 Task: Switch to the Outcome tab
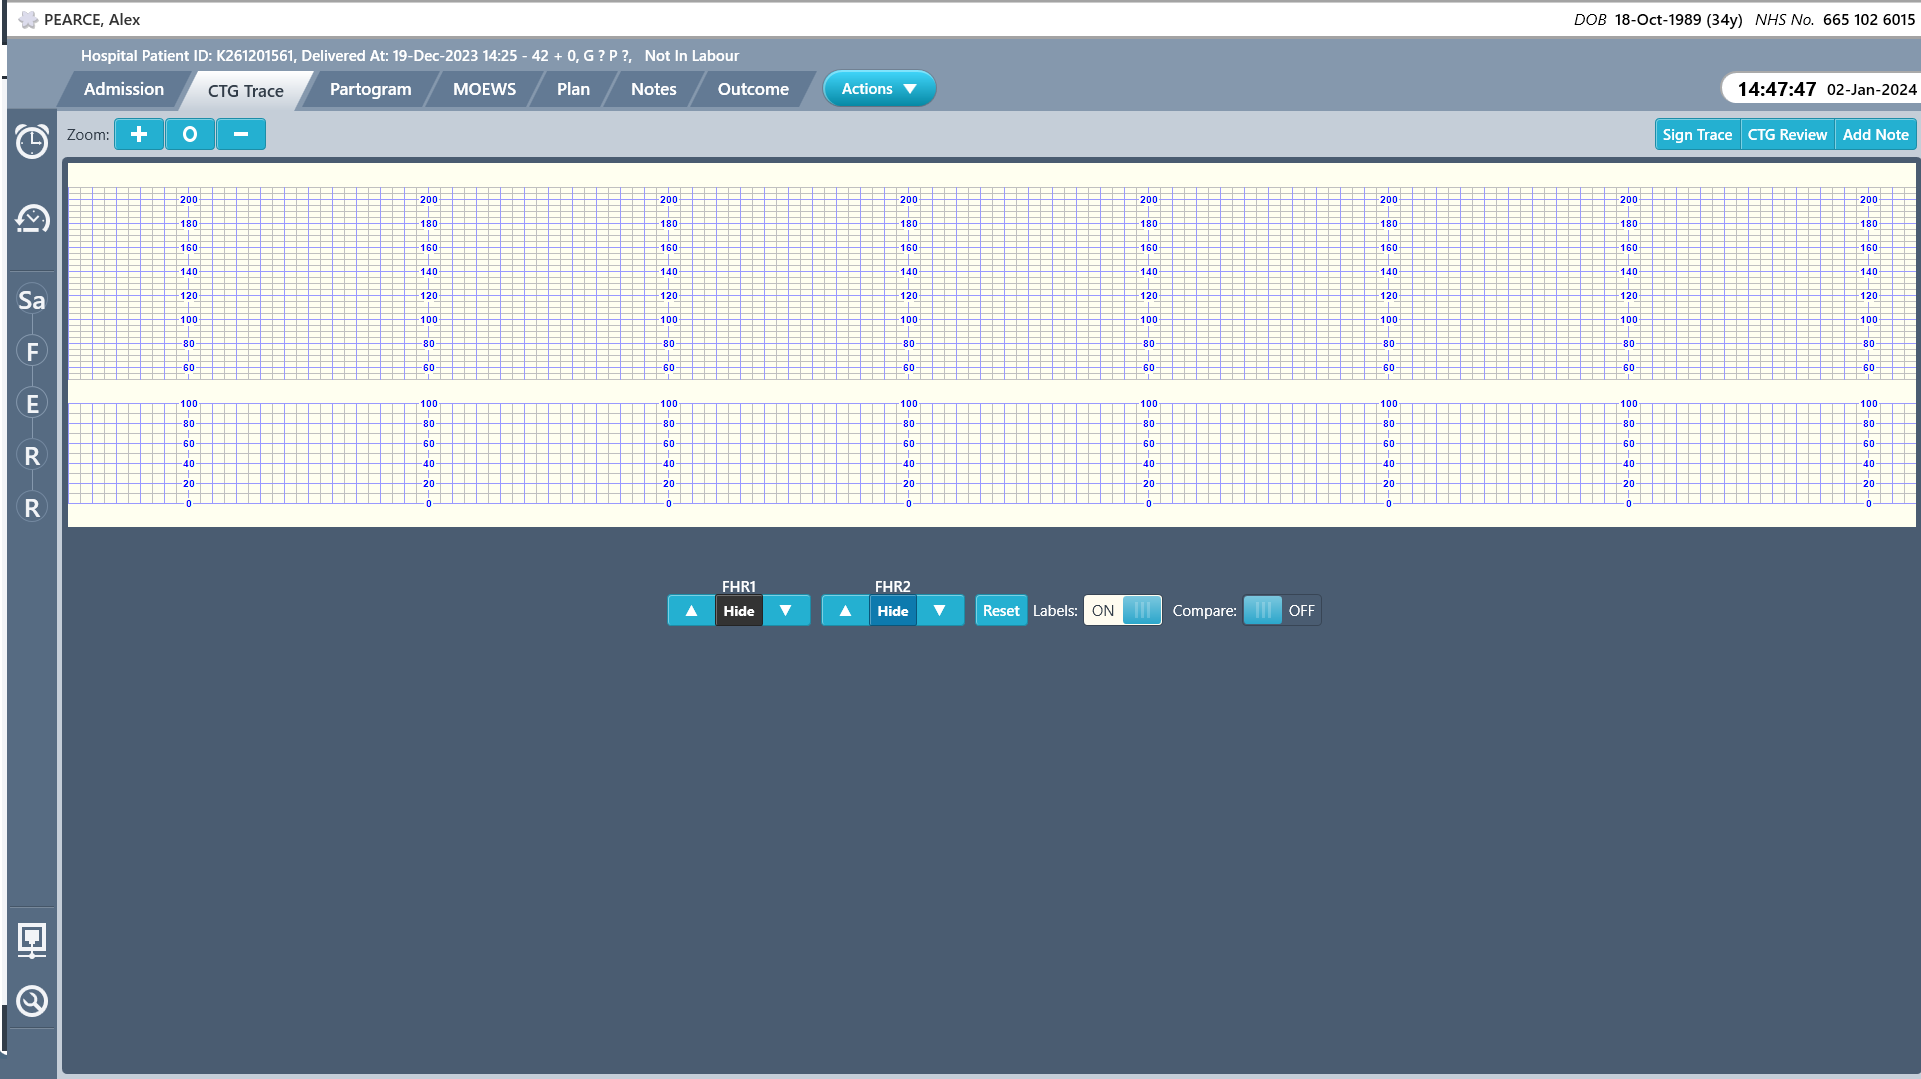753,89
